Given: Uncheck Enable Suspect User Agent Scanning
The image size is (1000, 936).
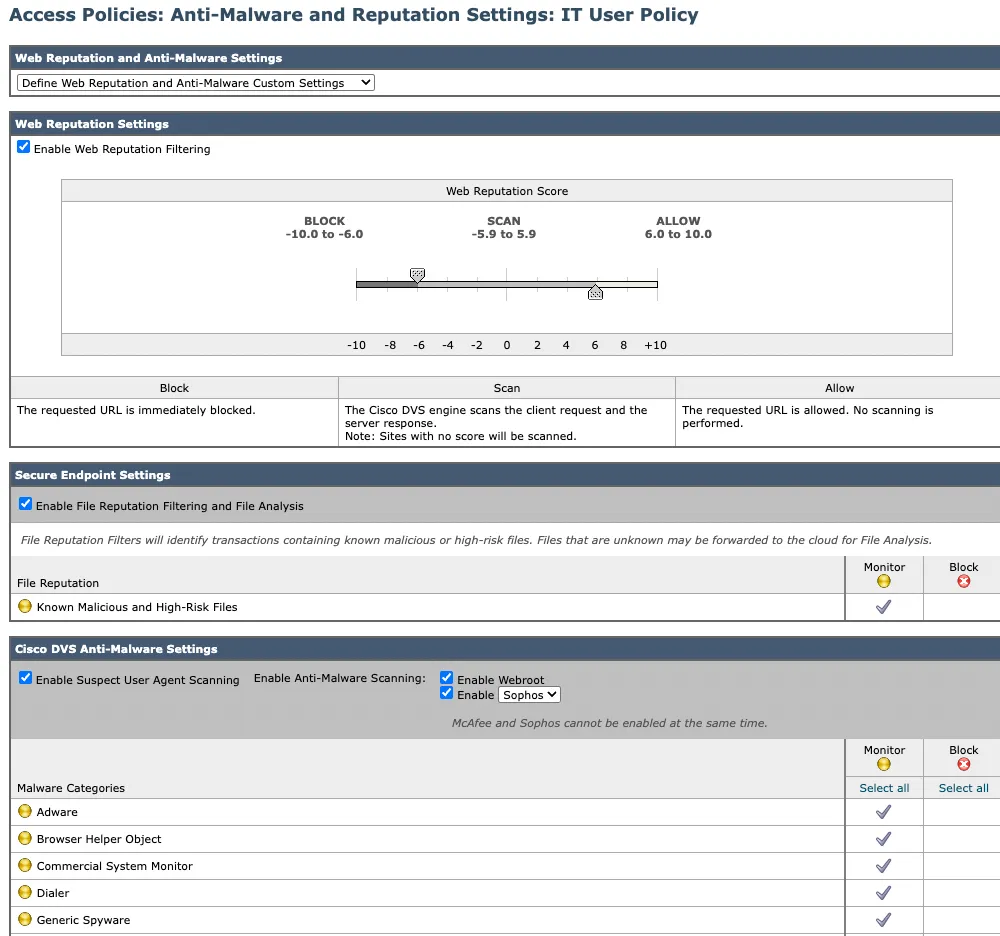Looking at the screenshot, I should click(x=26, y=679).
